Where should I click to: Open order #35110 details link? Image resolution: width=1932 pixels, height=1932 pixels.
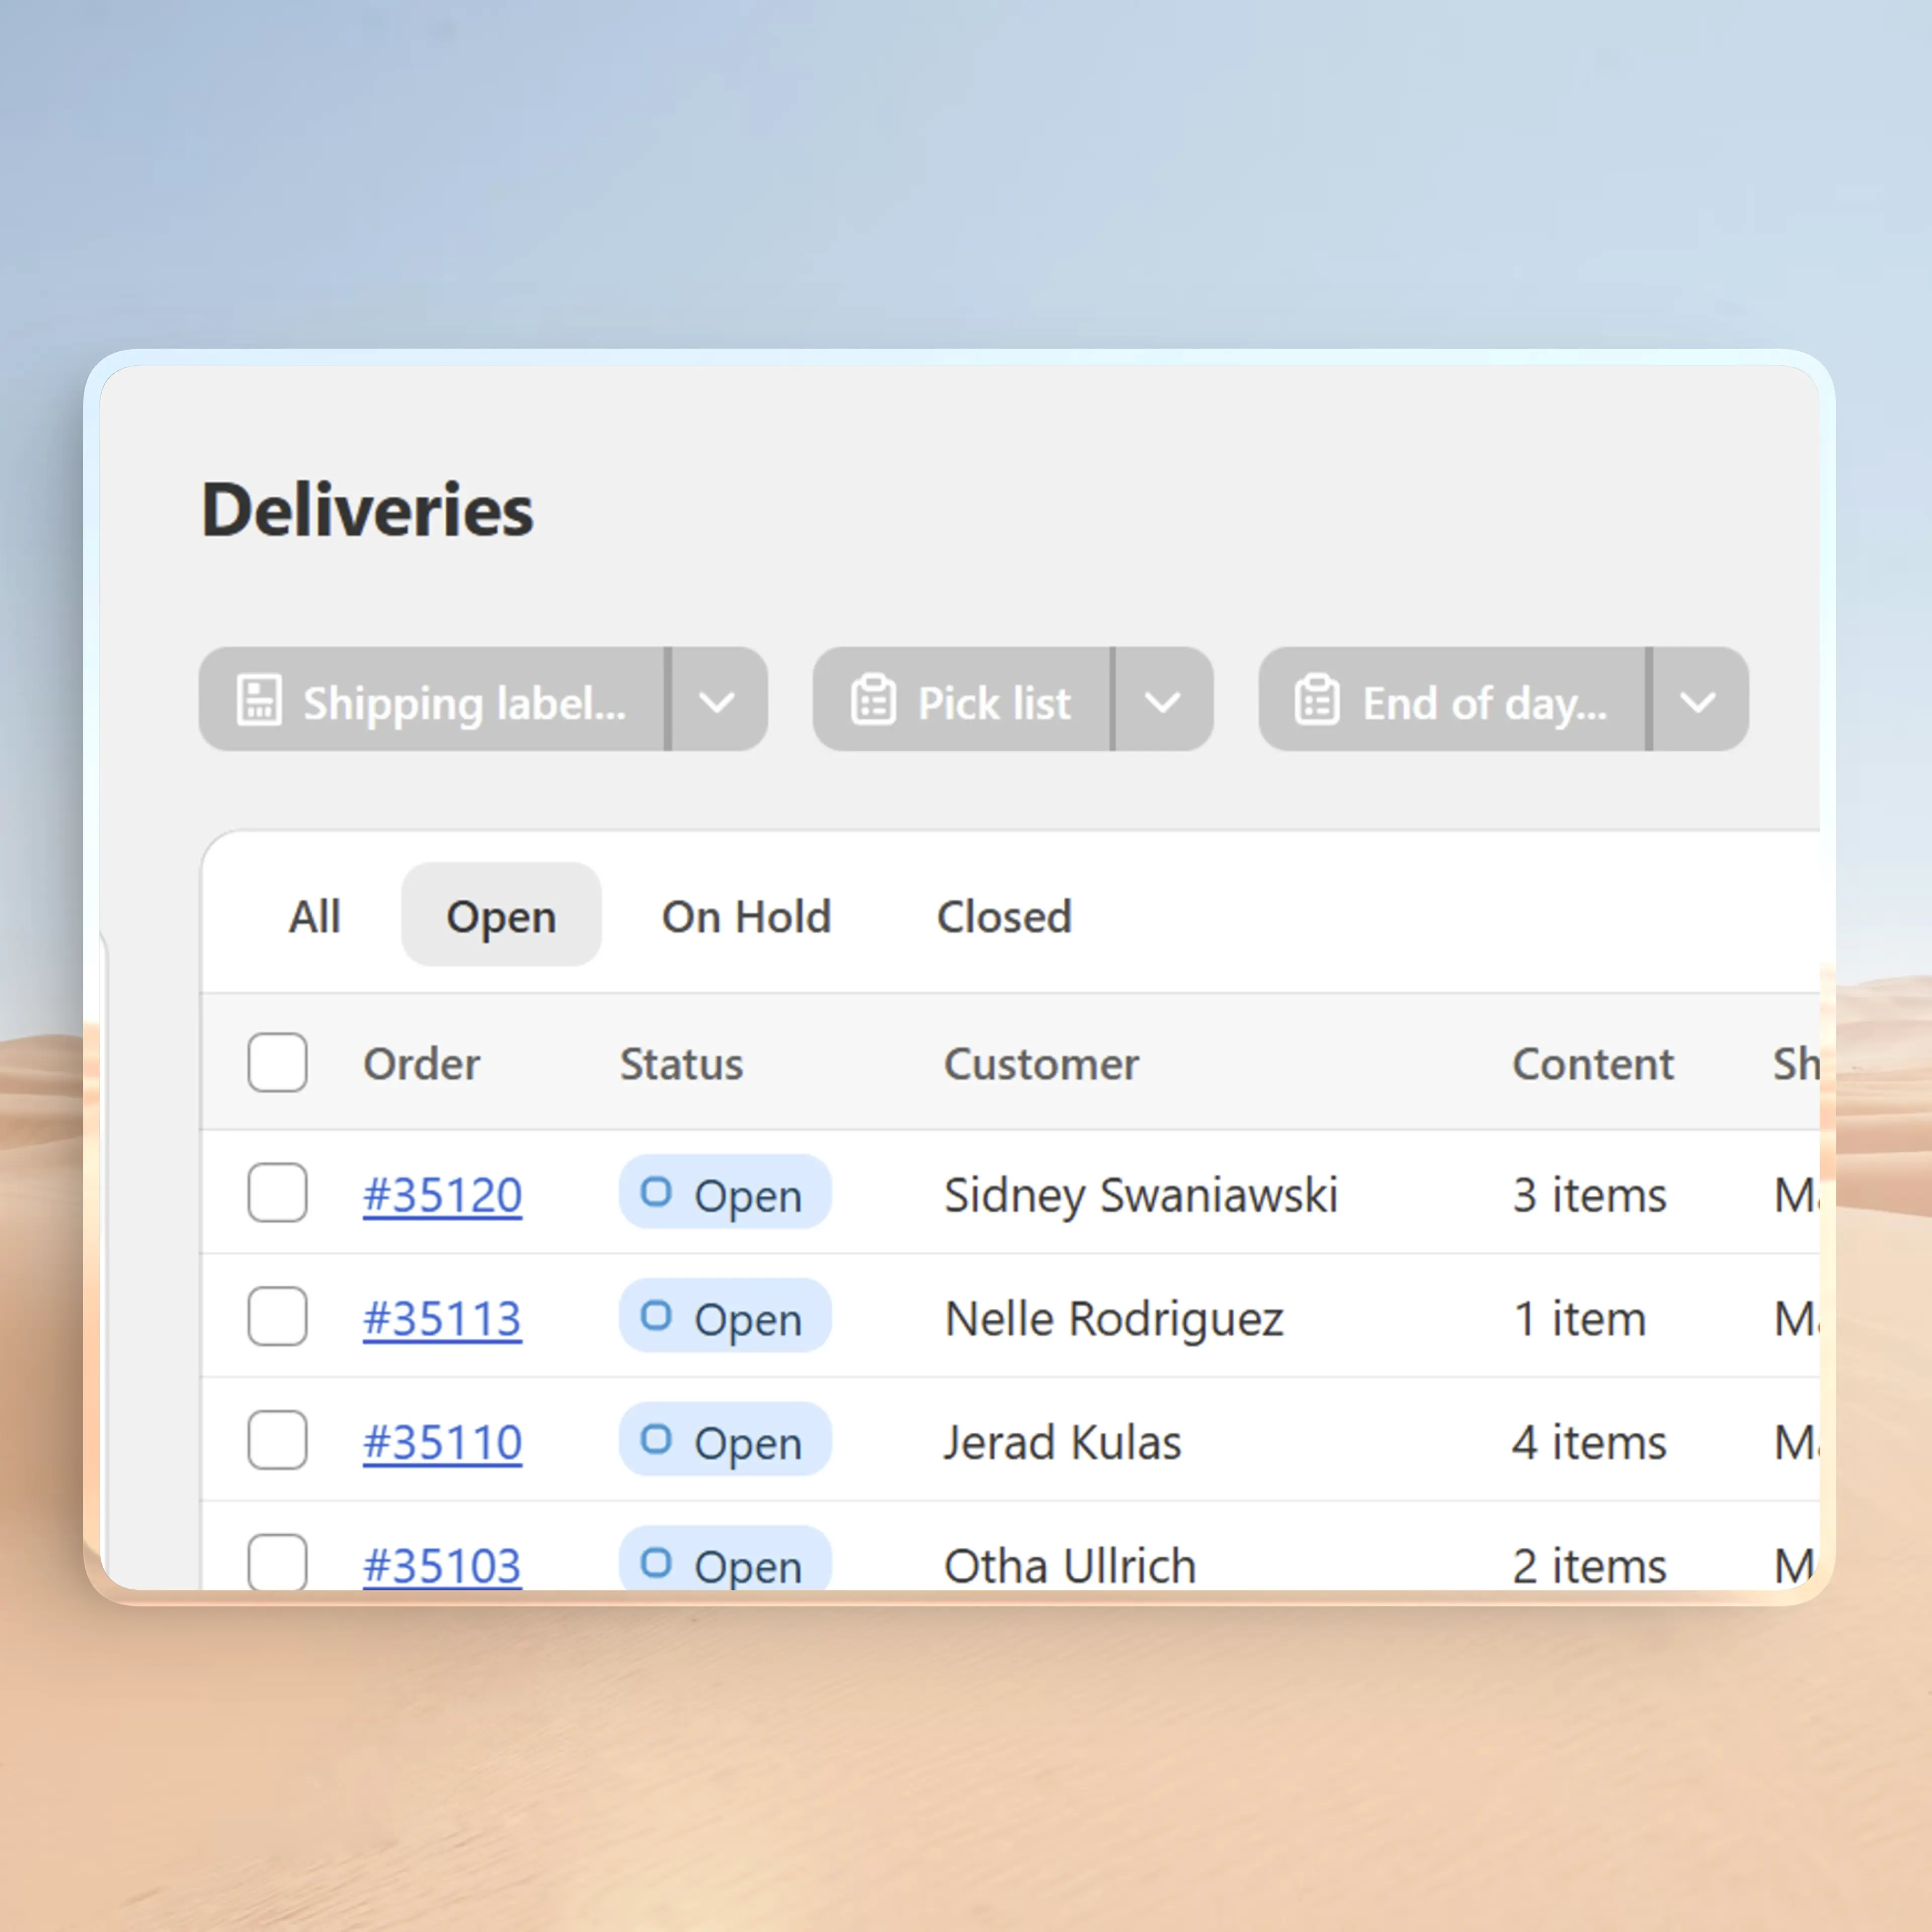pyautogui.click(x=441, y=1441)
